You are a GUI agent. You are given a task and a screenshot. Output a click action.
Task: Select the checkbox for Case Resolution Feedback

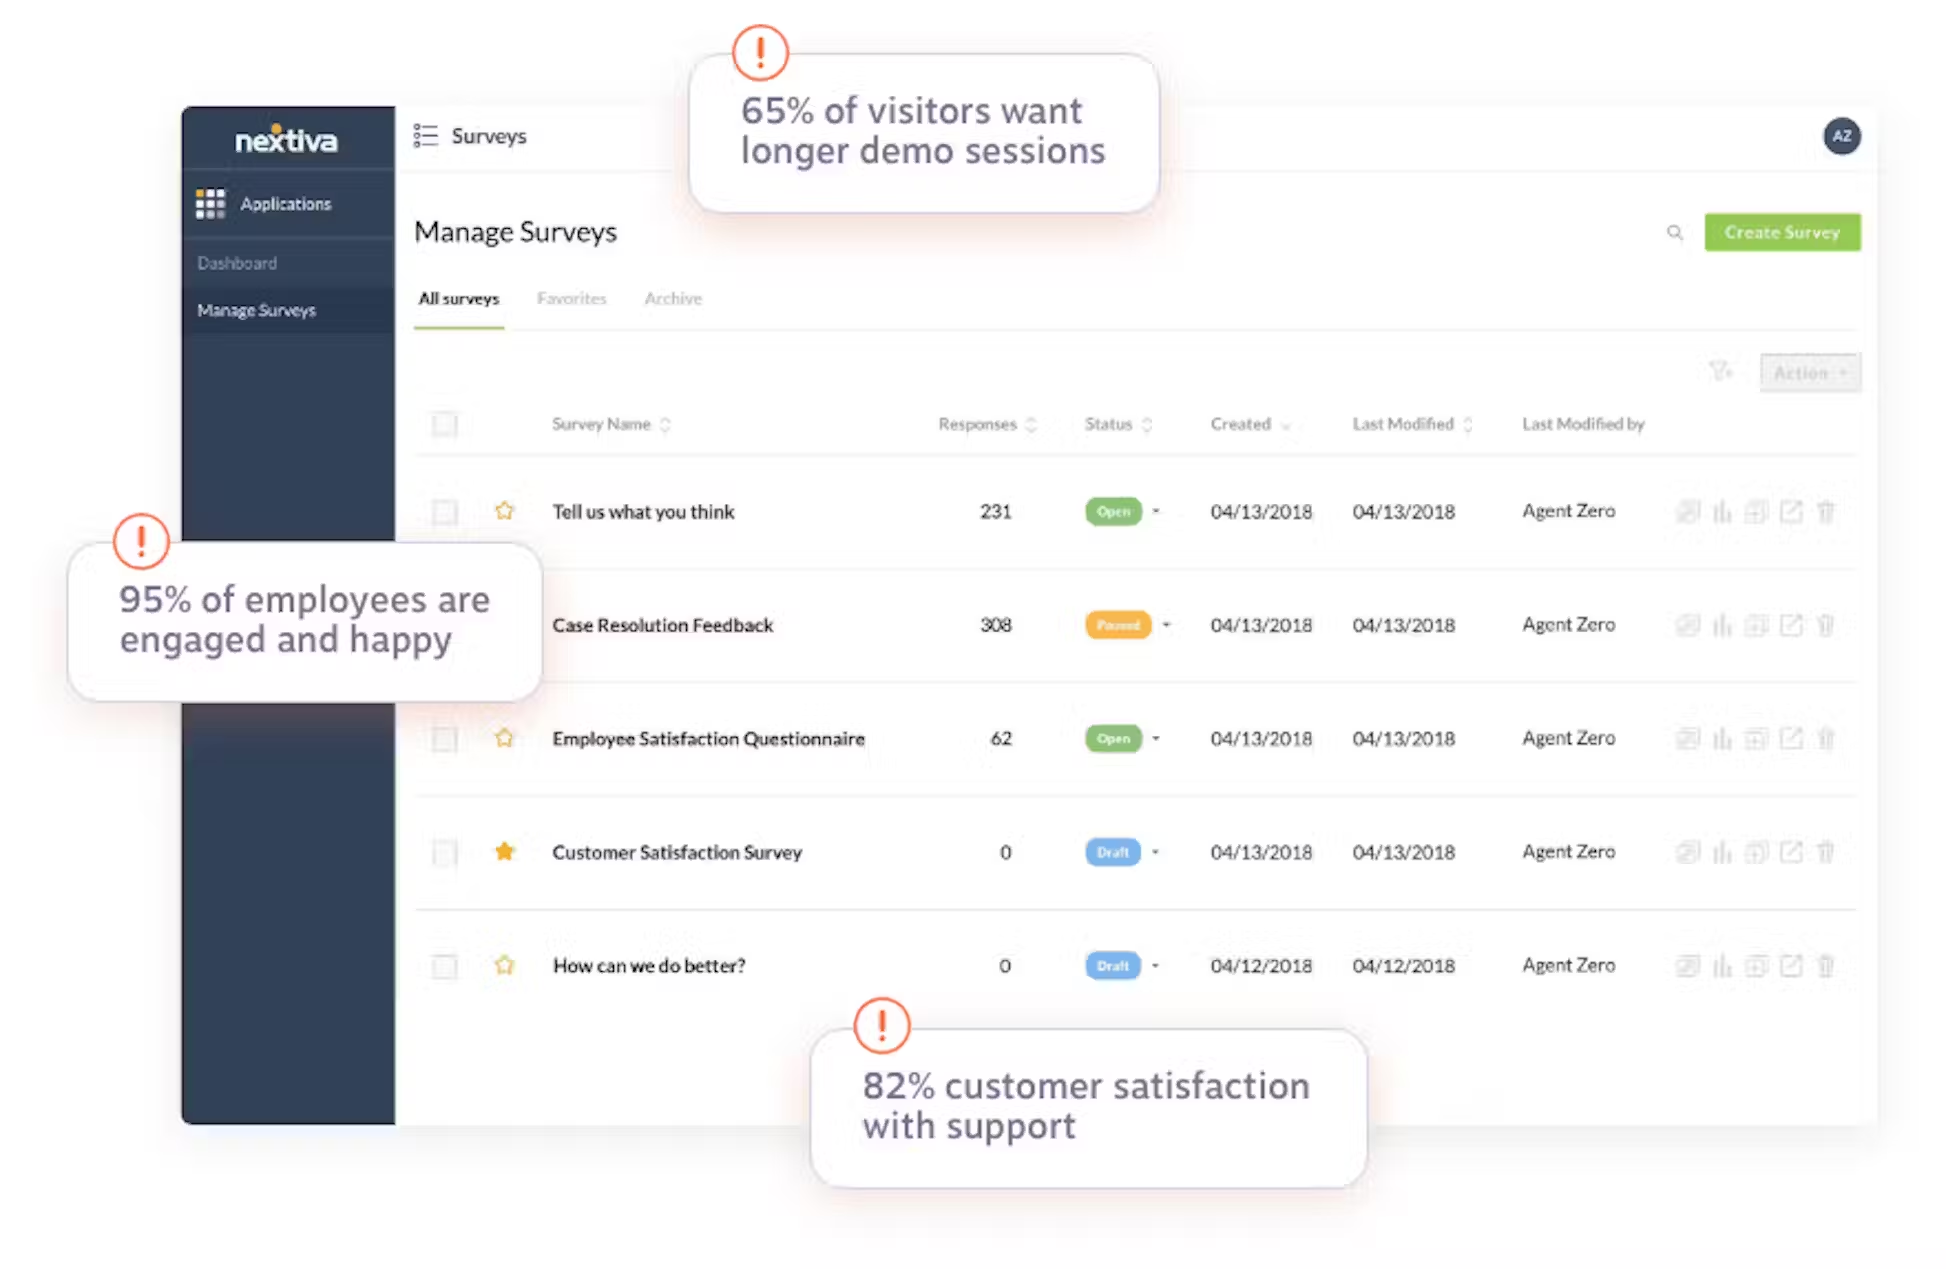[444, 624]
